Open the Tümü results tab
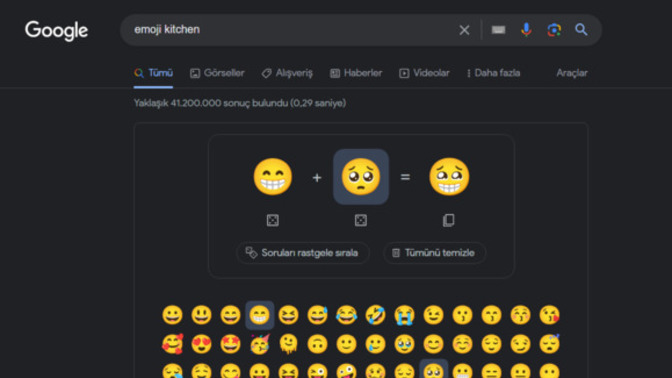Image resolution: width=672 pixels, height=378 pixels. point(153,73)
